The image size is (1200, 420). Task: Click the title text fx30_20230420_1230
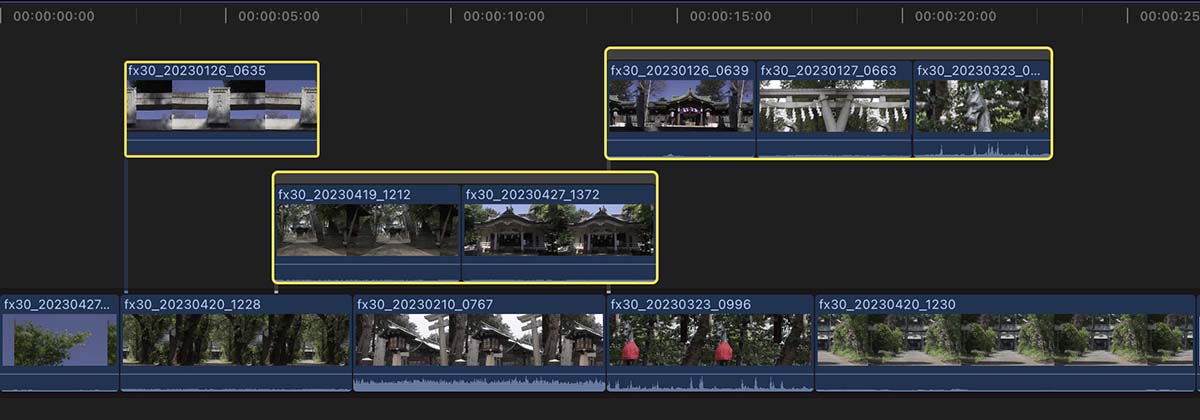pos(888,304)
